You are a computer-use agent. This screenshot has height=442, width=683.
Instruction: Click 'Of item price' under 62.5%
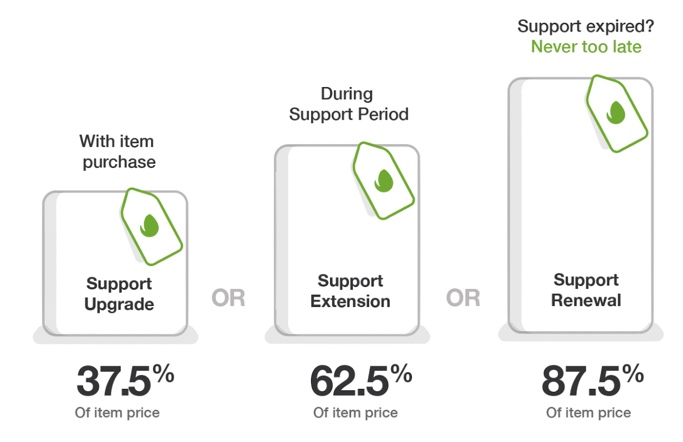(x=355, y=412)
